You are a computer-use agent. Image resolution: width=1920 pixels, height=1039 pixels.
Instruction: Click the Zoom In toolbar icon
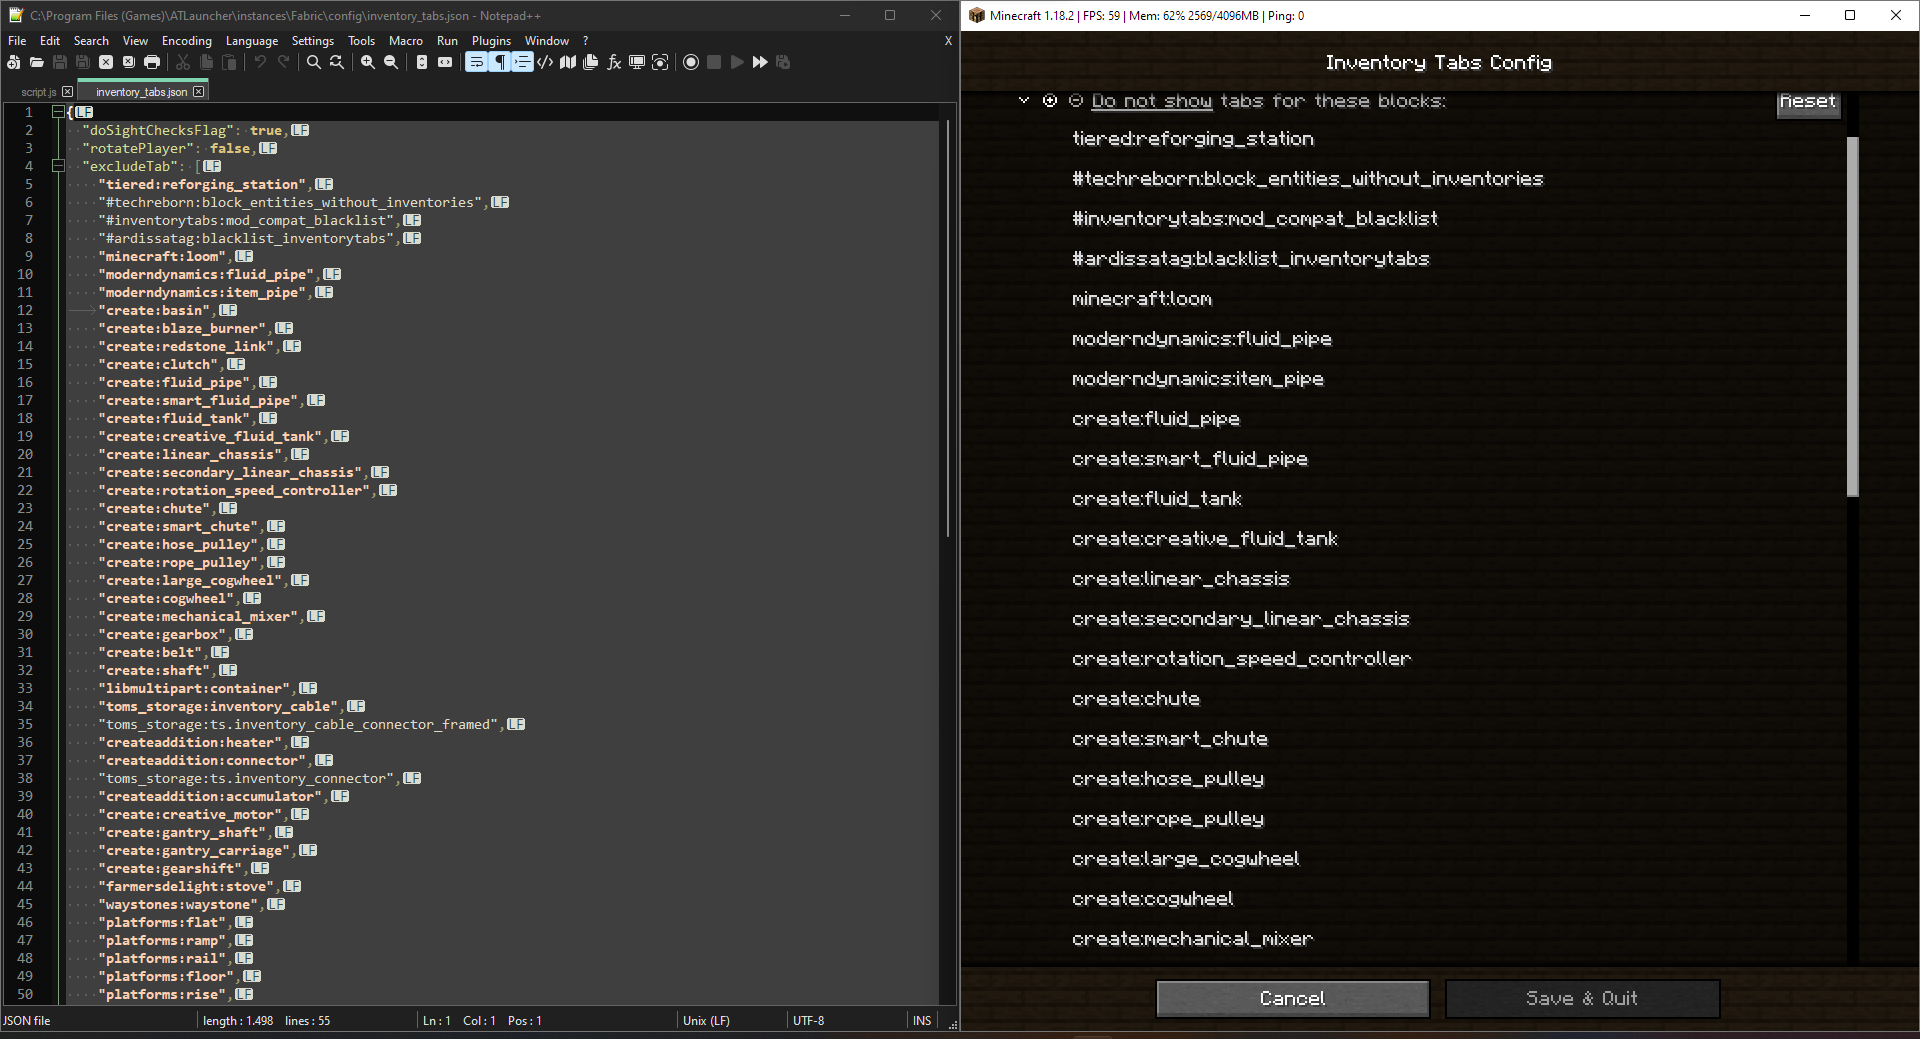[x=368, y=62]
